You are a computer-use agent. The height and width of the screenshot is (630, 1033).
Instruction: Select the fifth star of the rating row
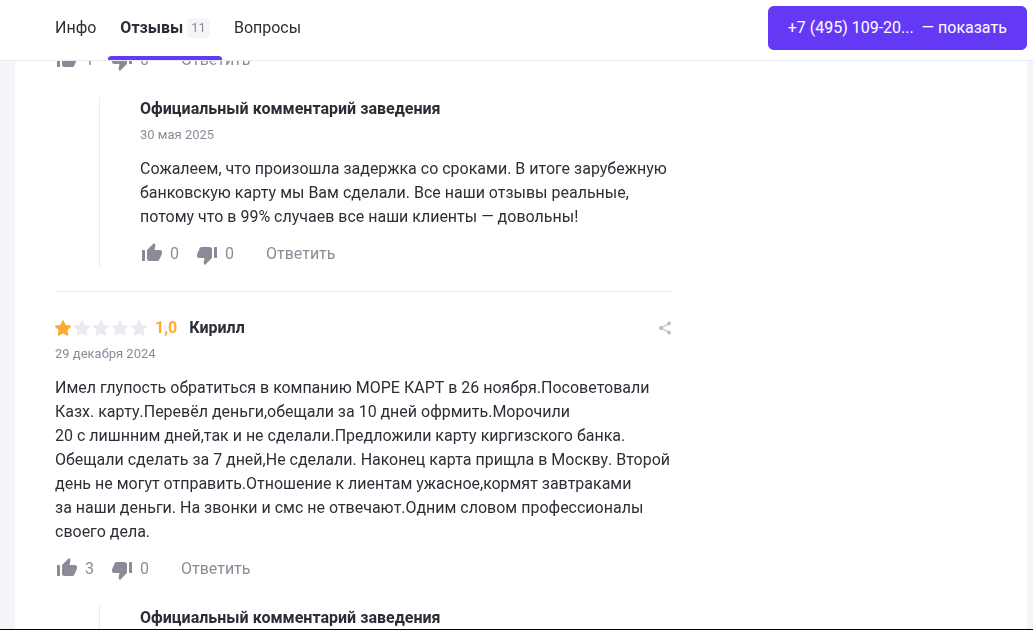tap(141, 327)
